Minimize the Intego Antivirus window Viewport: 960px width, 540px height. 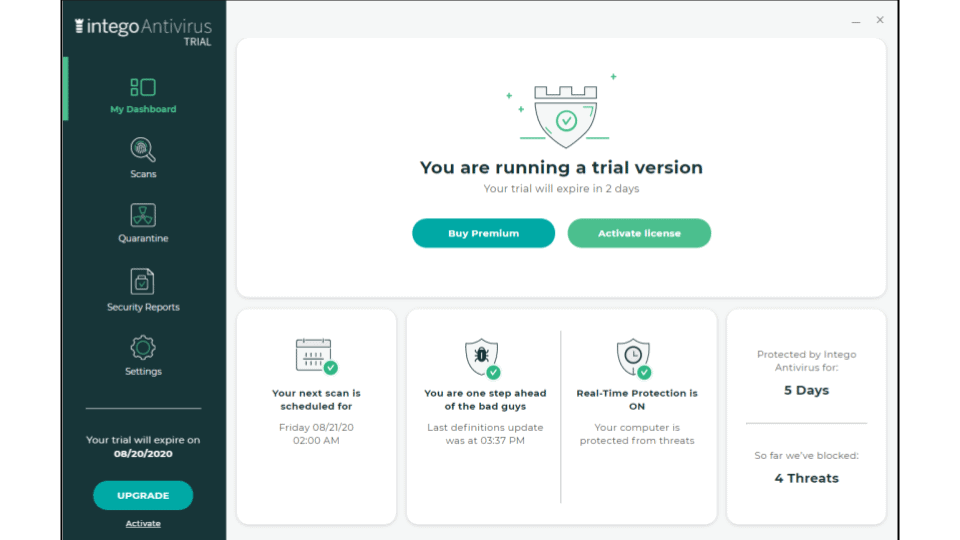(x=856, y=21)
